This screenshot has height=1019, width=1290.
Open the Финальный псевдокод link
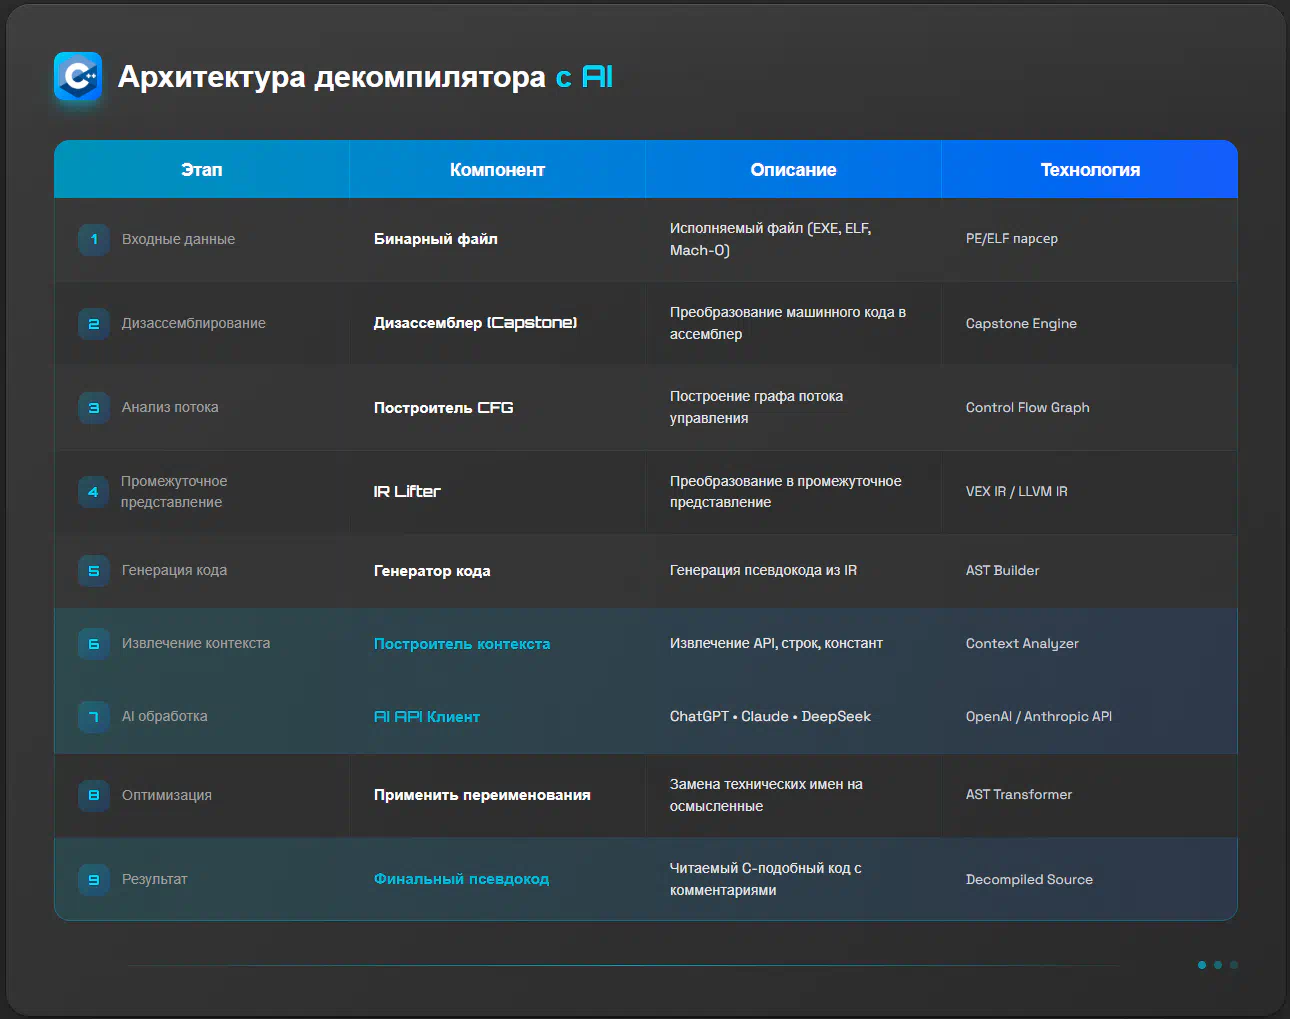point(461,879)
